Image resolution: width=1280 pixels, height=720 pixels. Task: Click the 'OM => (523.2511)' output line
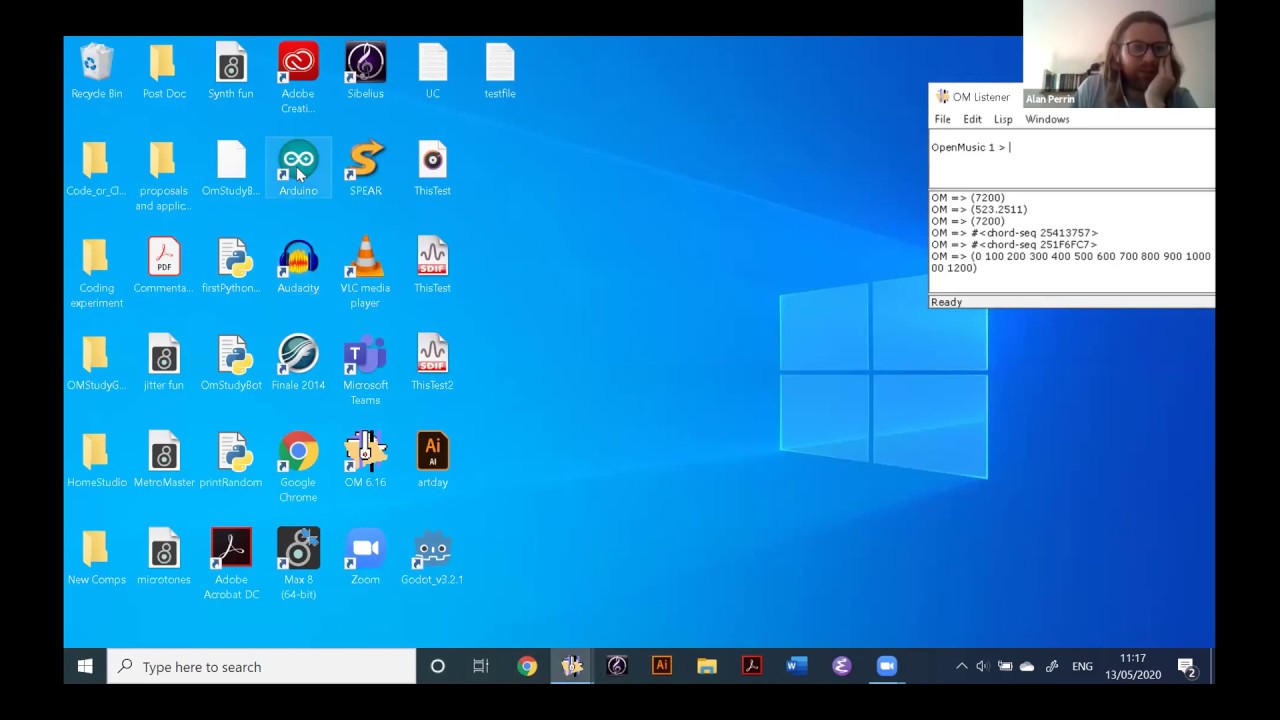(x=979, y=210)
